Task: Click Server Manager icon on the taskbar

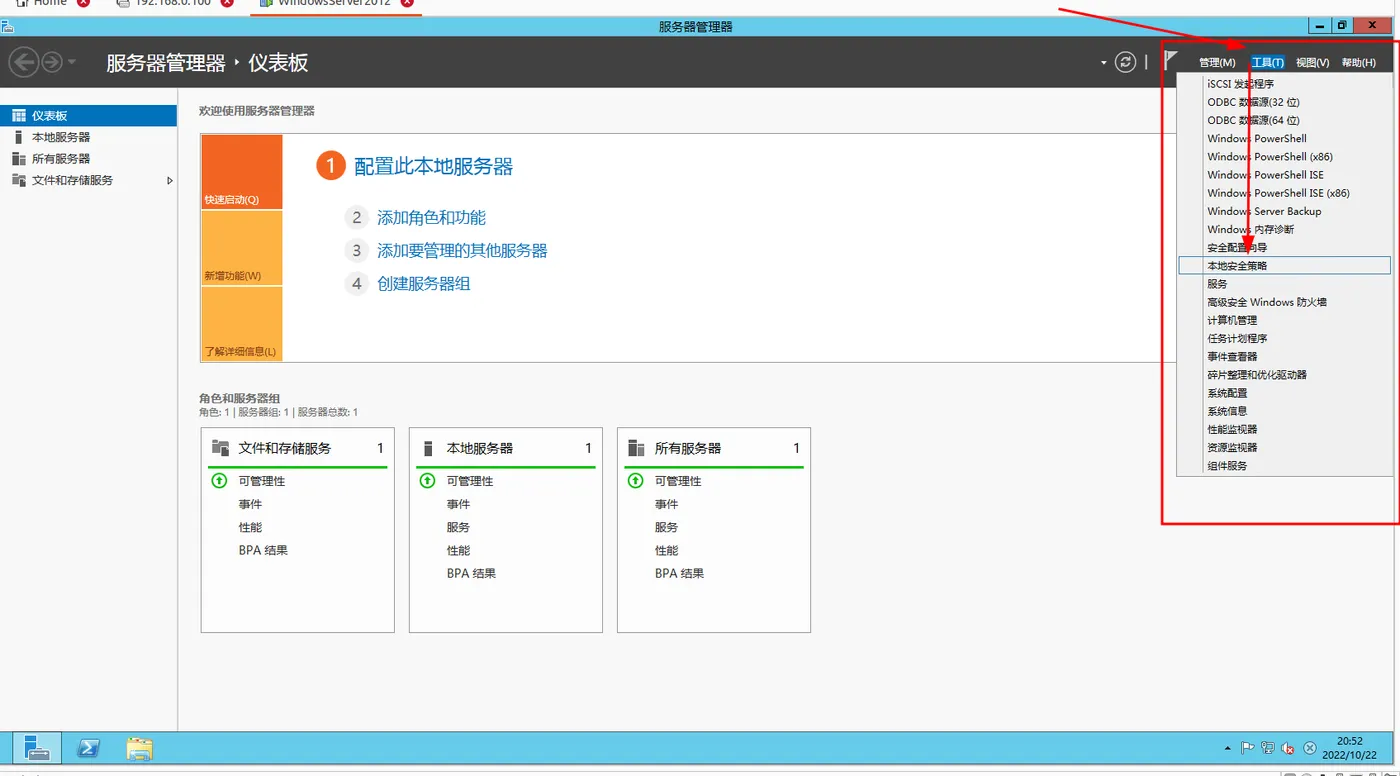Action: coord(37,747)
